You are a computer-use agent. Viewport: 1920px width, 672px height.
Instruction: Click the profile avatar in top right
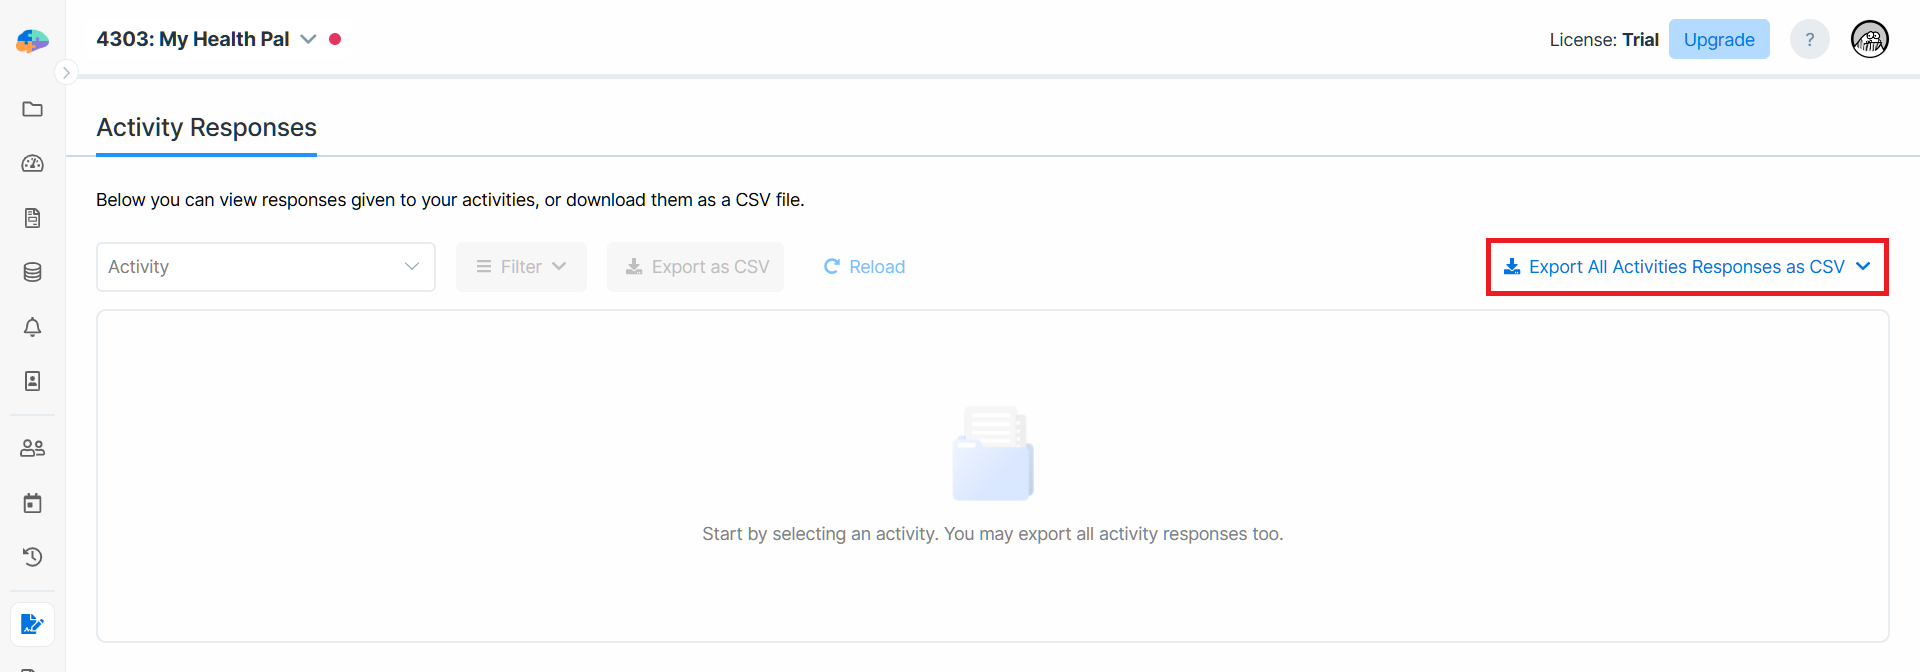(x=1869, y=39)
